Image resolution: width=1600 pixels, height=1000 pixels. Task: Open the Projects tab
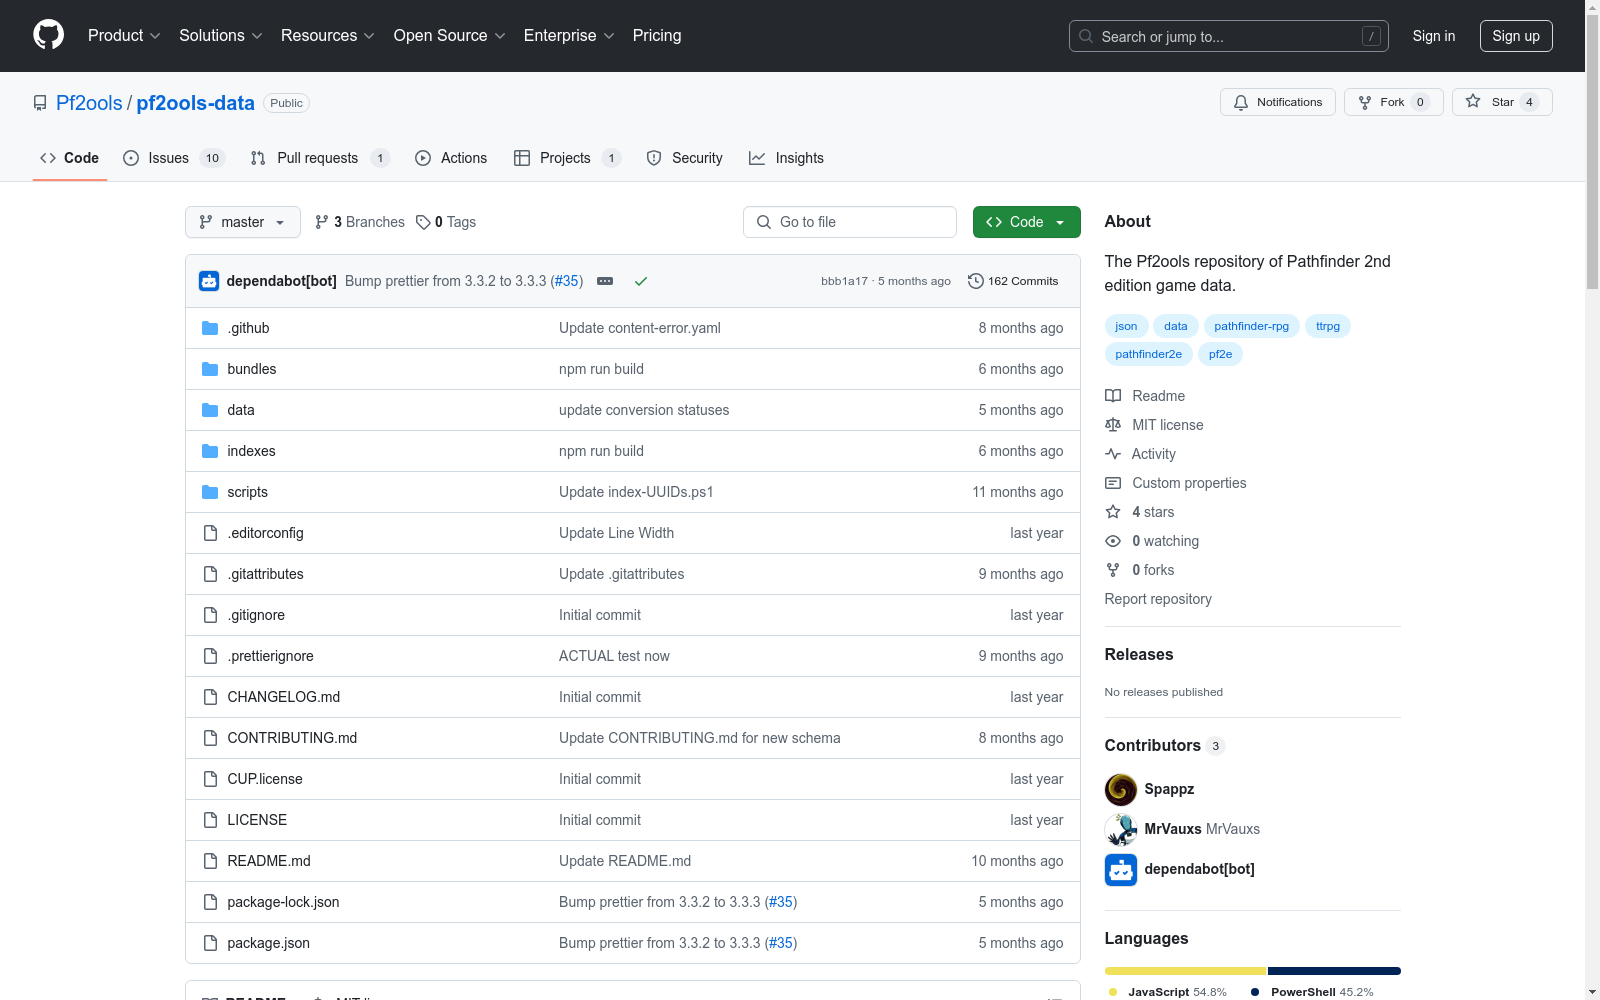[x=567, y=158]
